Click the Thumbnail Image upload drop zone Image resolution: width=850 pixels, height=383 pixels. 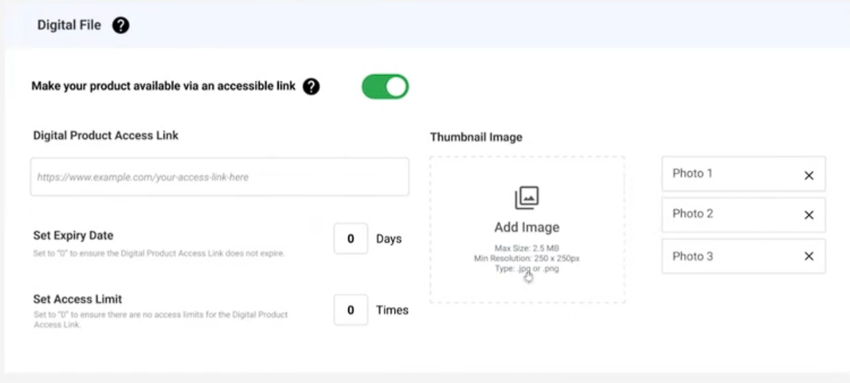pyautogui.click(x=527, y=230)
